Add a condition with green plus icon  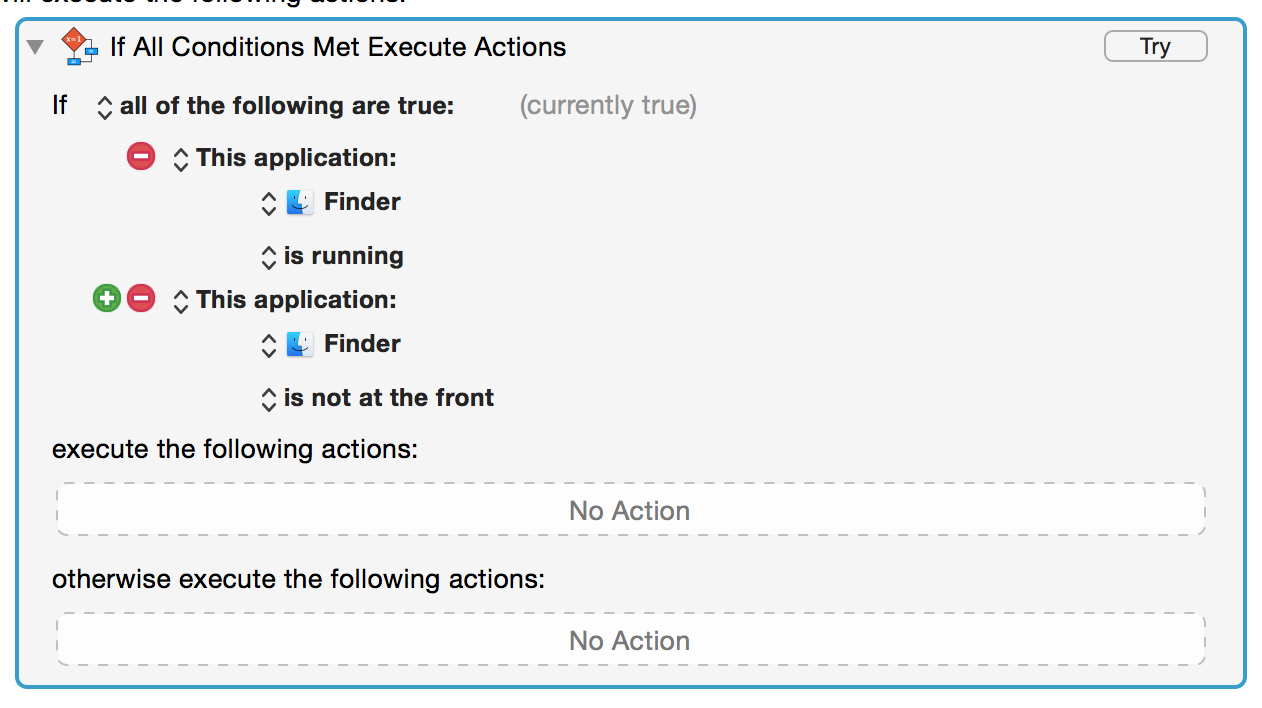(x=107, y=298)
